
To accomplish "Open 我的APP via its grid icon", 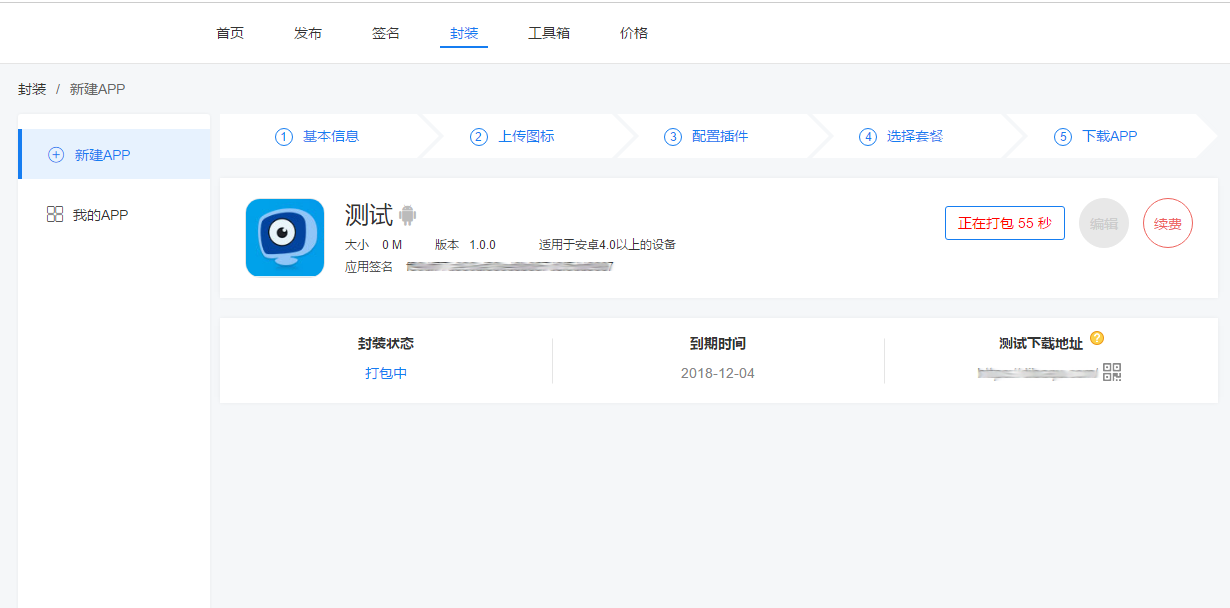I will pyautogui.click(x=55, y=214).
